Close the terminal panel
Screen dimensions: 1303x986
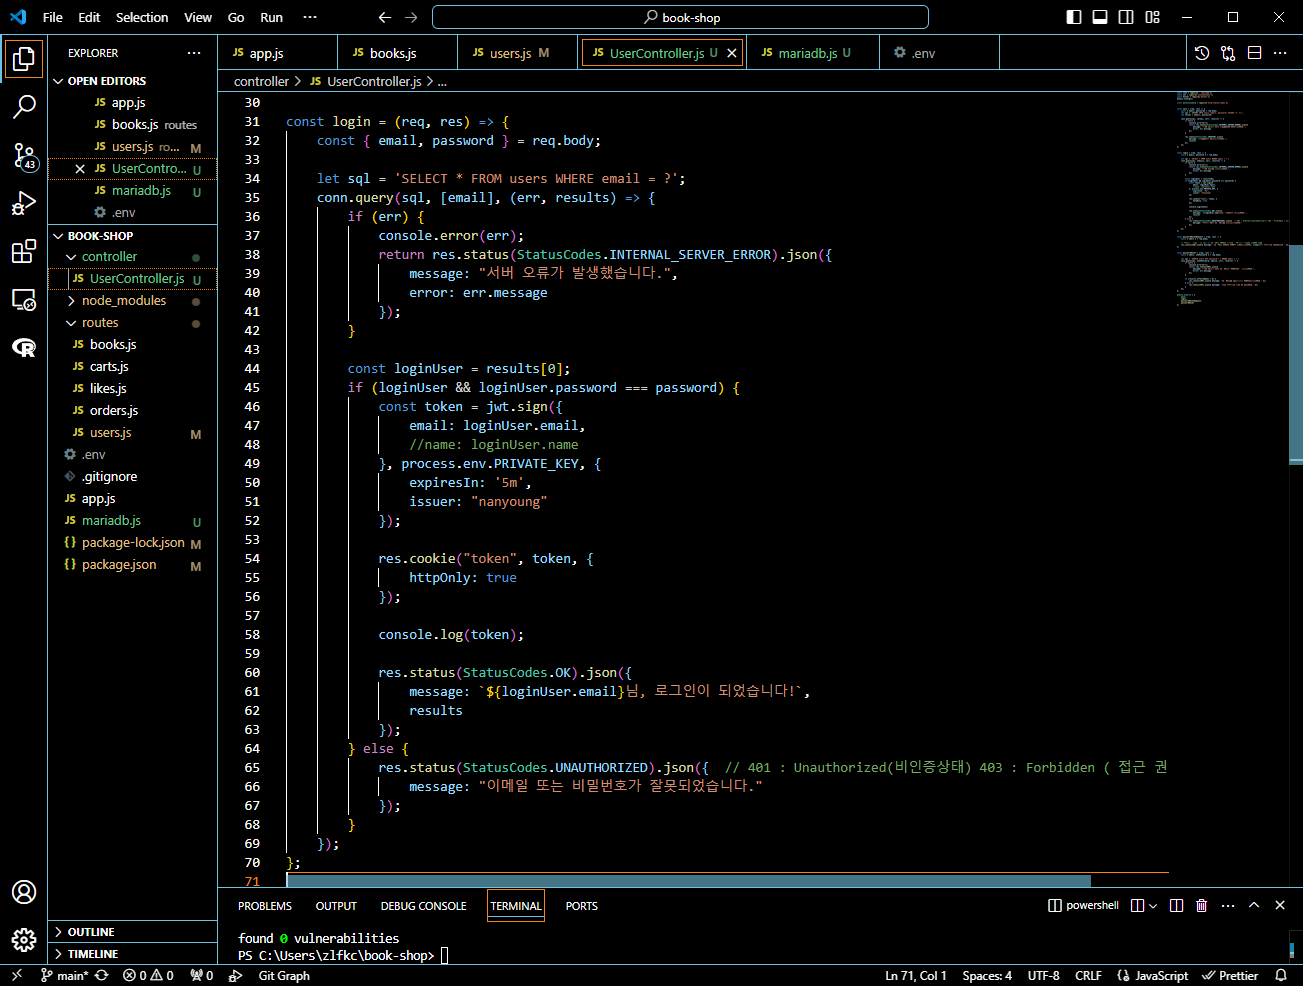pyautogui.click(x=1280, y=905)
